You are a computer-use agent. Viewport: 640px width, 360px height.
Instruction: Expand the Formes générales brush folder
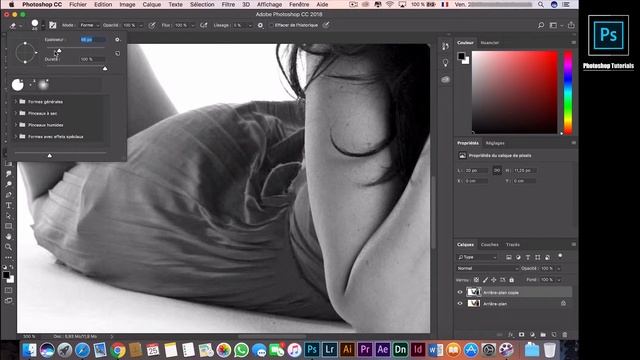coord(16,102)
